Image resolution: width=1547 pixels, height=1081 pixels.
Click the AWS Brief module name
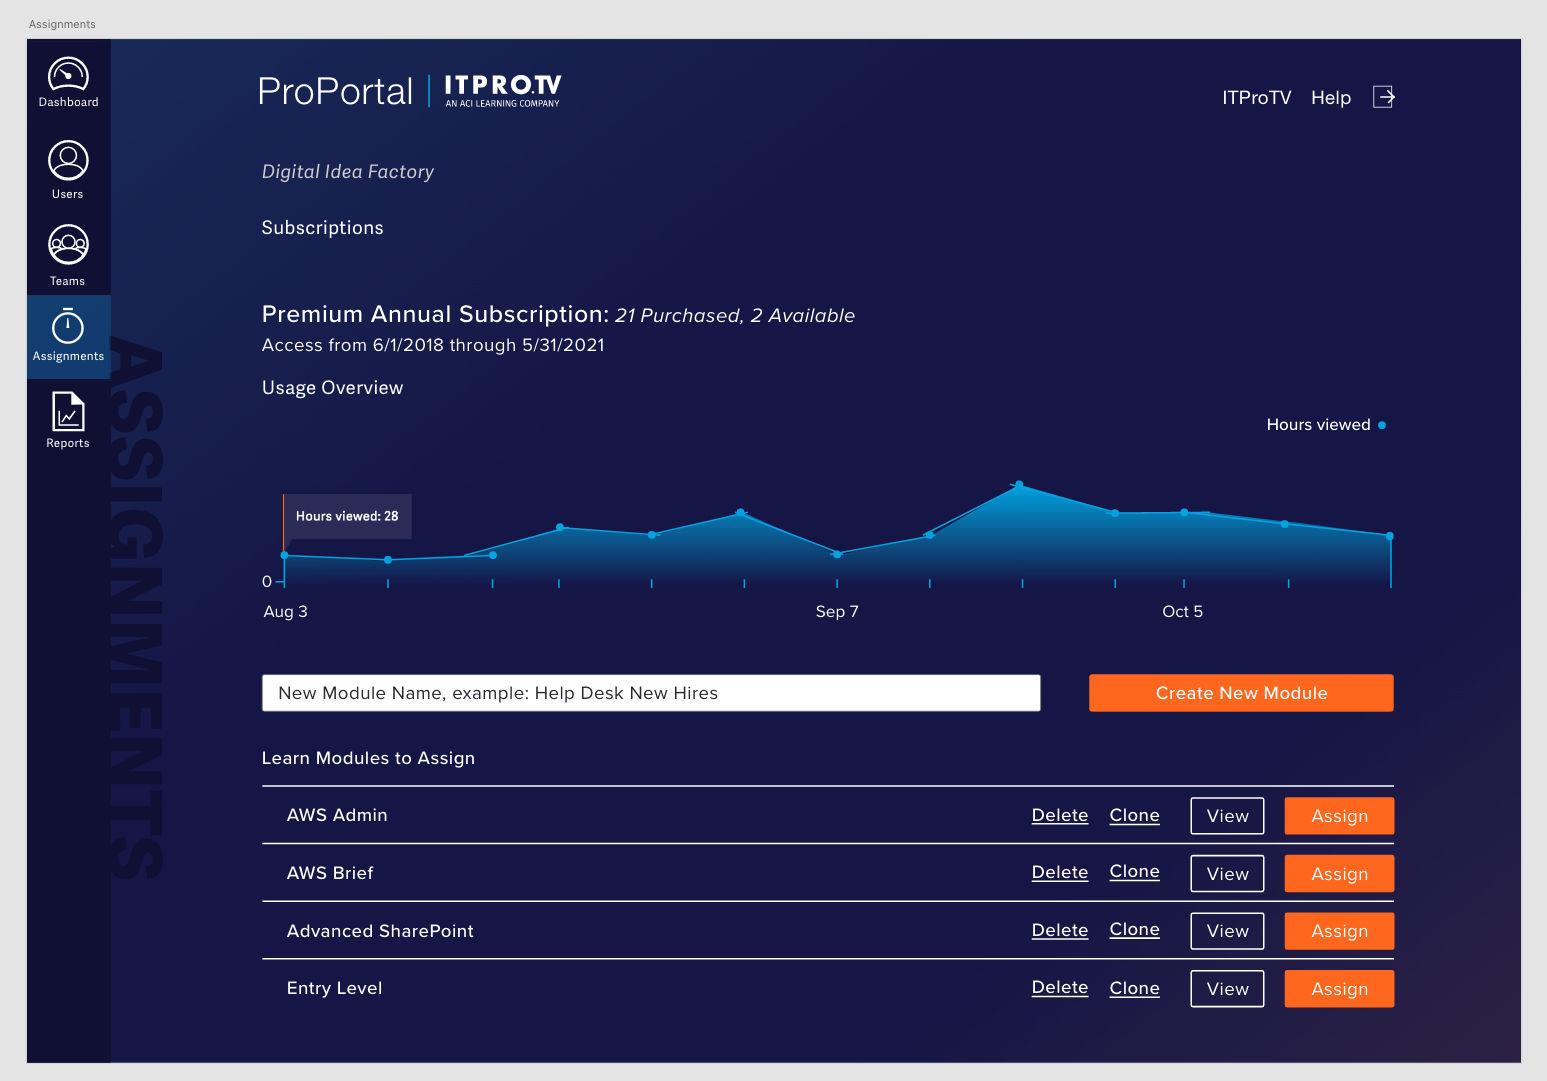[x=330, y=873]
